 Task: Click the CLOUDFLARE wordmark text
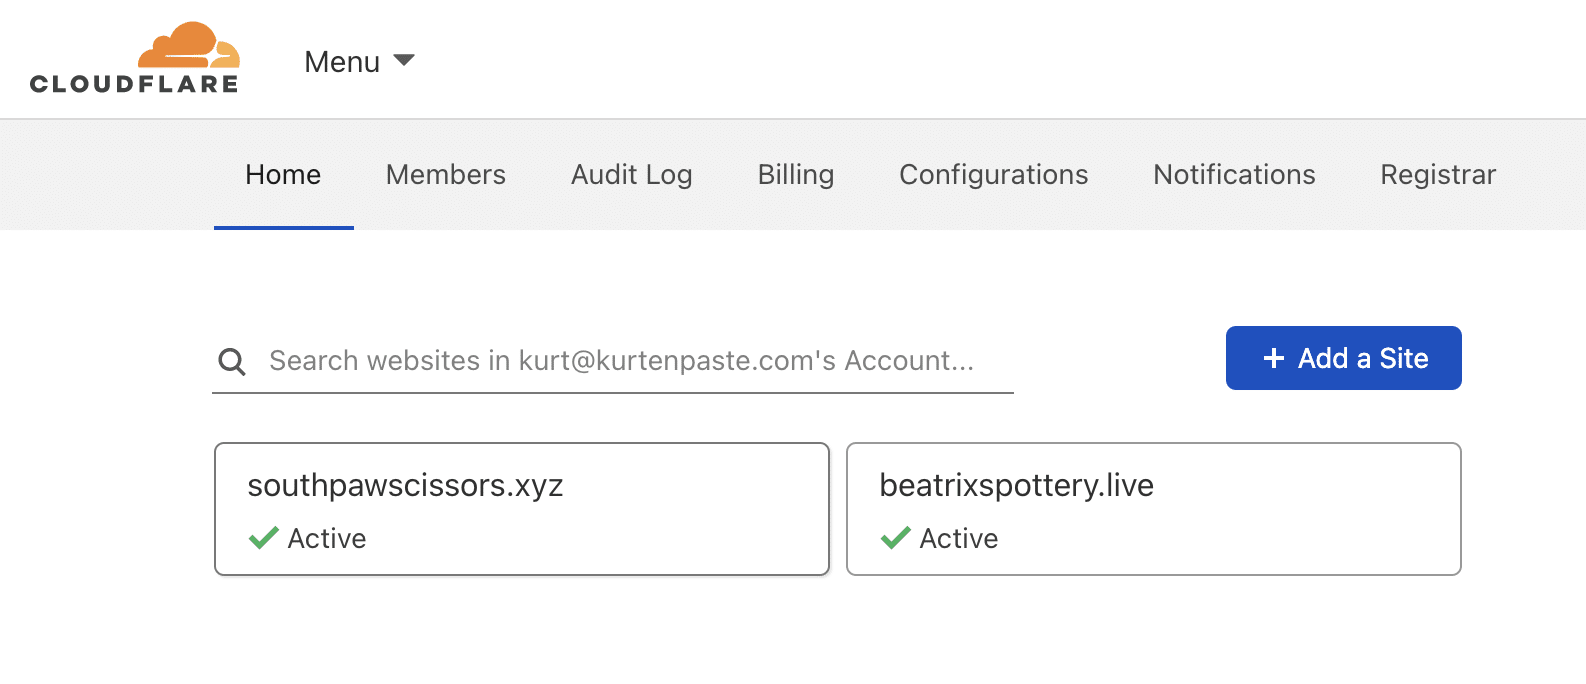(x=134, y=85)
